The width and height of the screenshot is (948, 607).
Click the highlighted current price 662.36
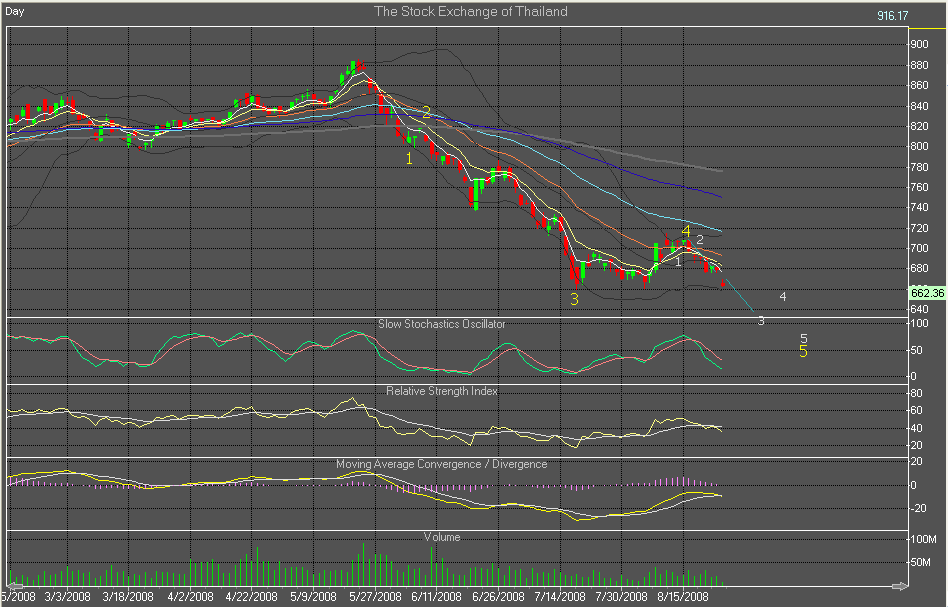coord(927,293)
